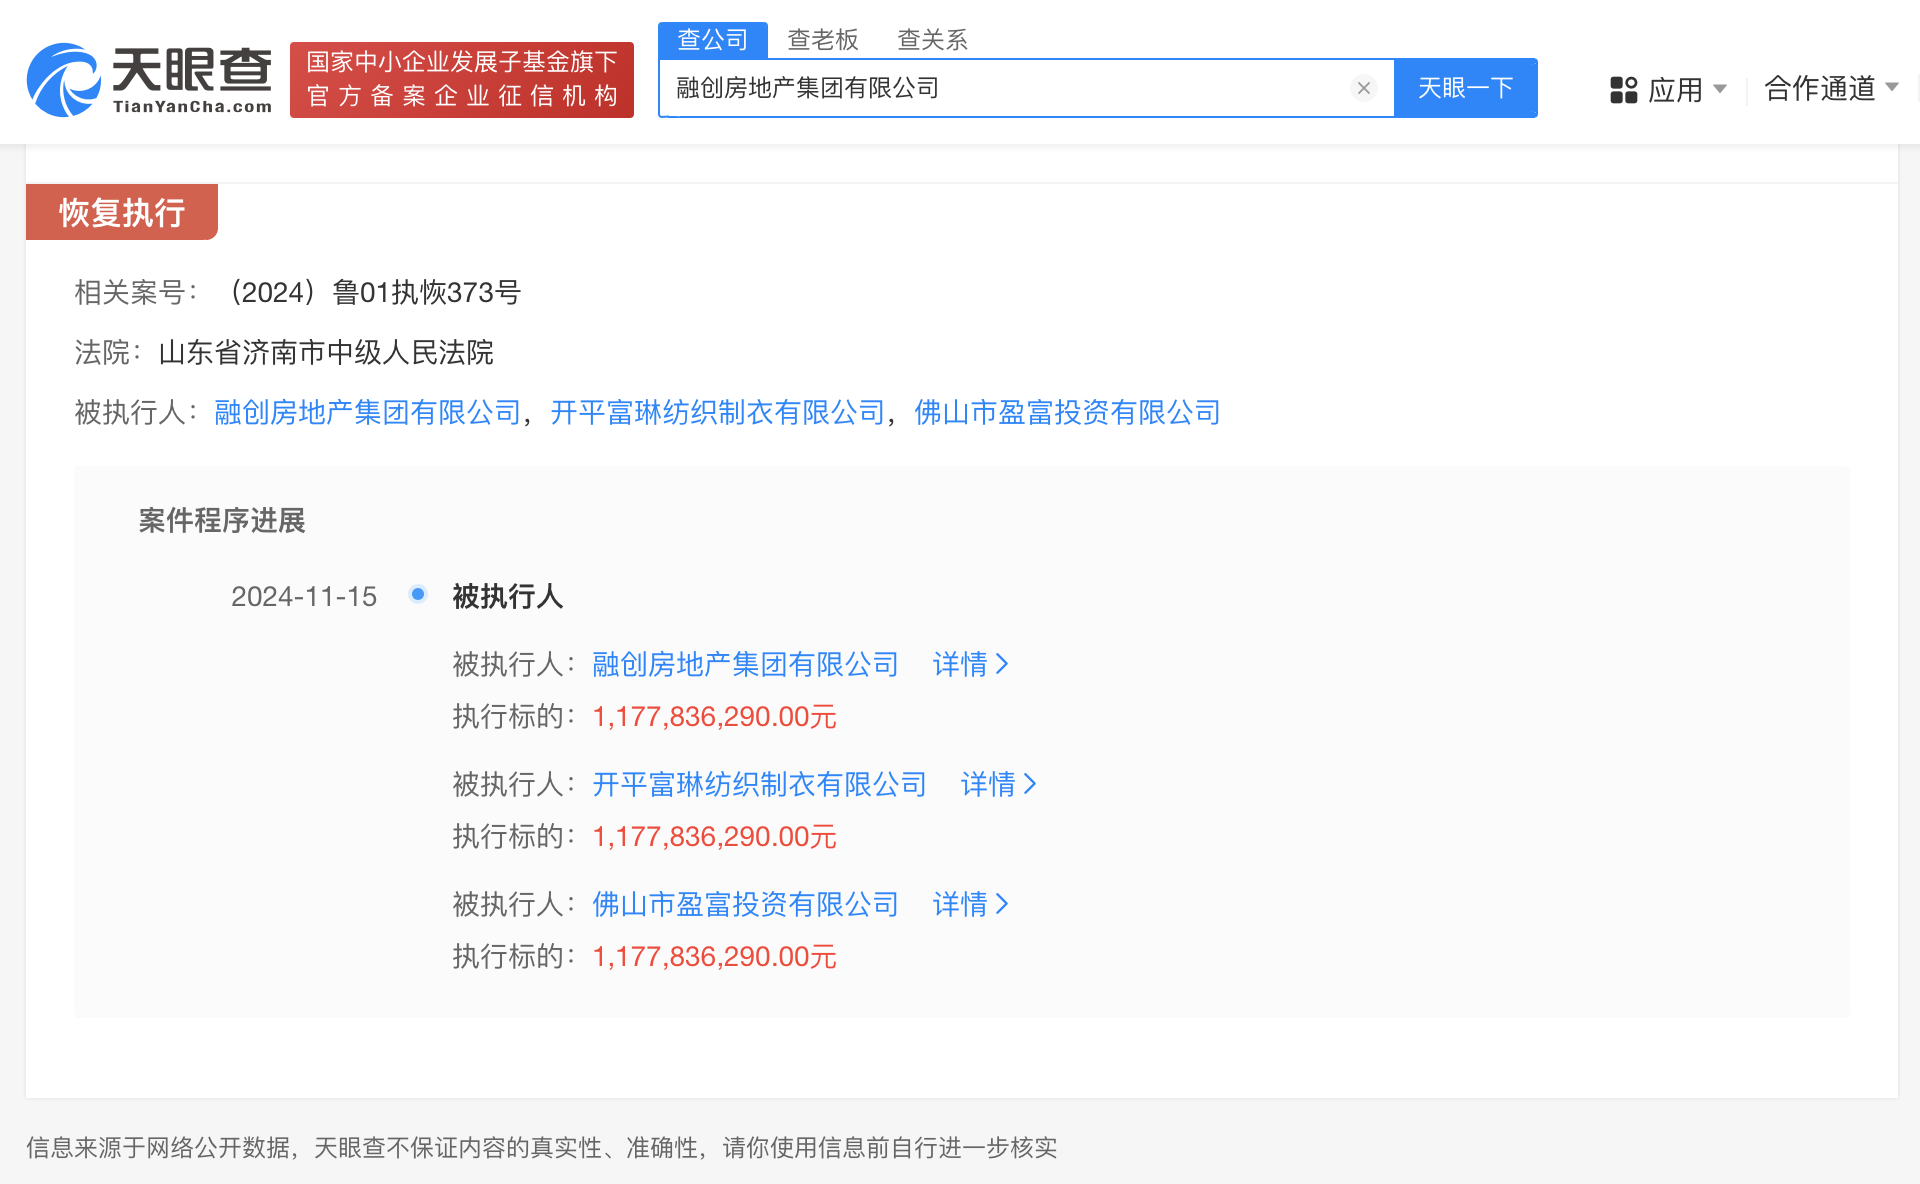Viewport: 1920px width, 1184px height.
Task: Expand the 应用 dropdown arrow
Action: click(x=1720, y=89)
